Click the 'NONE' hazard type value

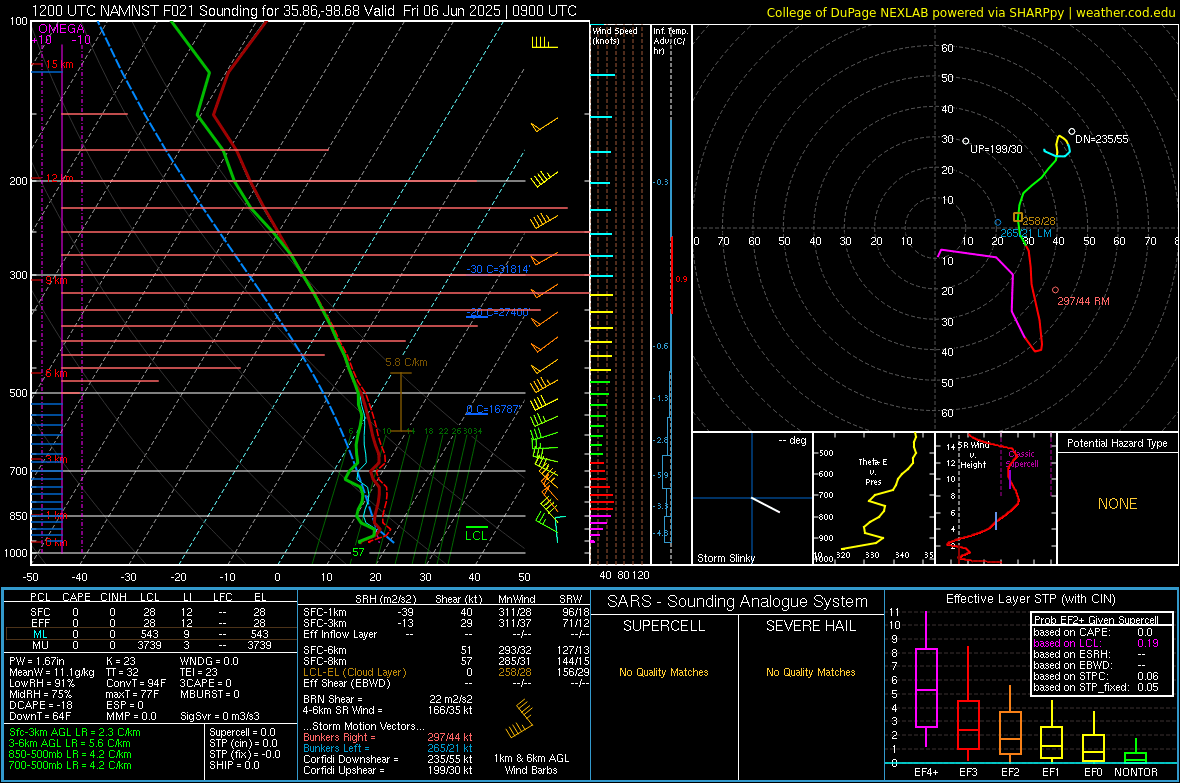click(1117, 504)
